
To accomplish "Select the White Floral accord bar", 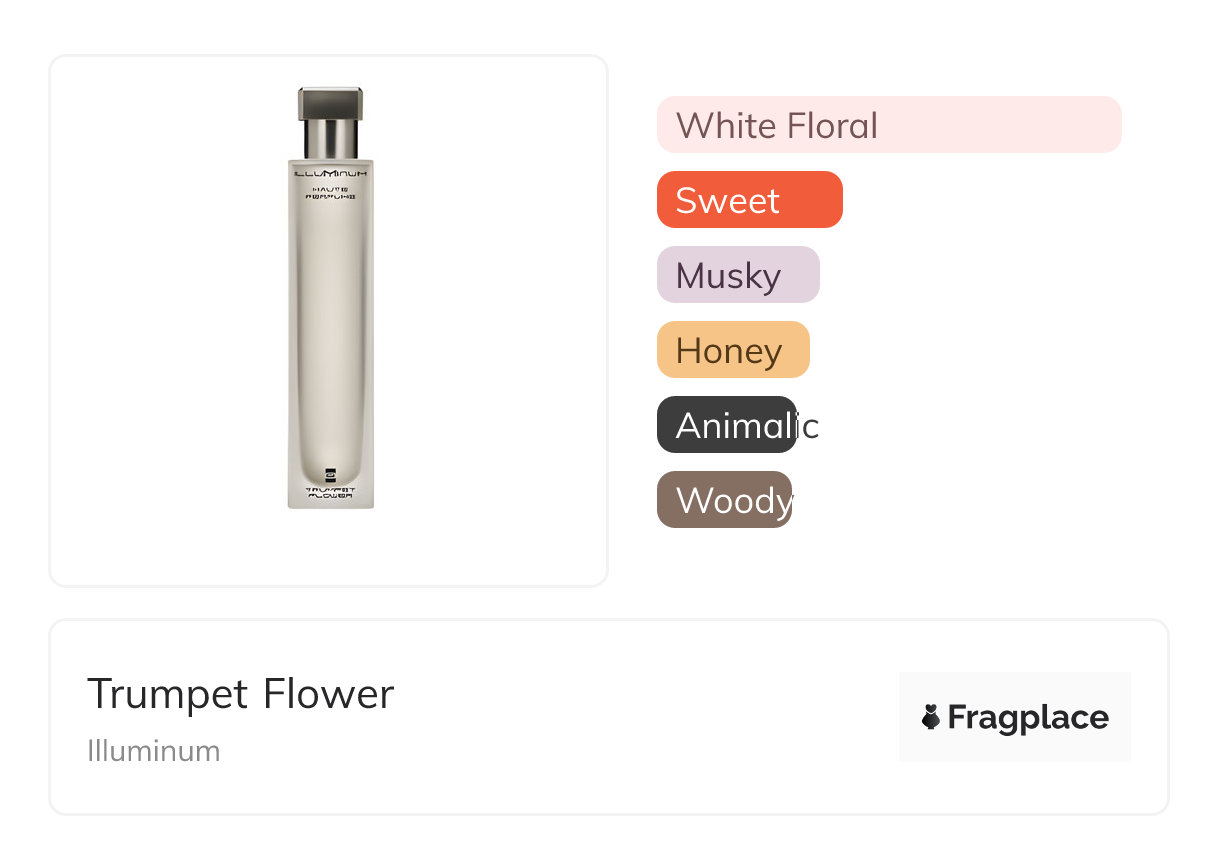I will click(x=888, y=125).
